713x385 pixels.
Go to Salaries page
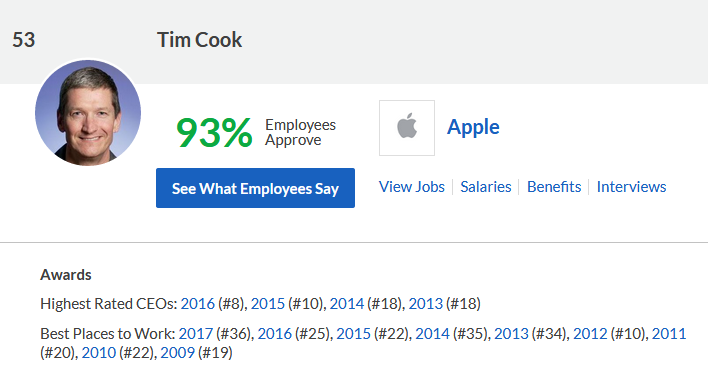pyautogui.click(x=486, y=187)
